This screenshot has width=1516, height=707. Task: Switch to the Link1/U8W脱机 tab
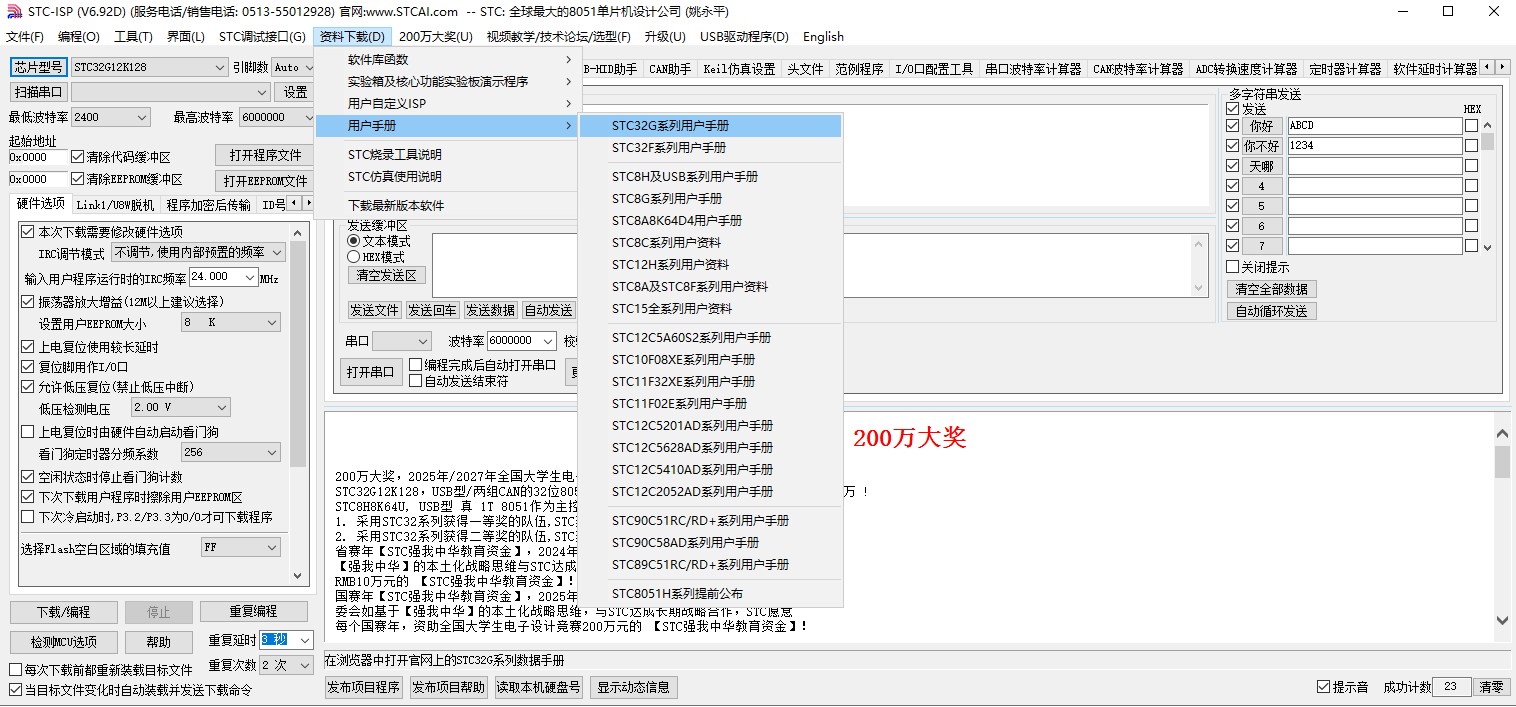pos(115,205)
